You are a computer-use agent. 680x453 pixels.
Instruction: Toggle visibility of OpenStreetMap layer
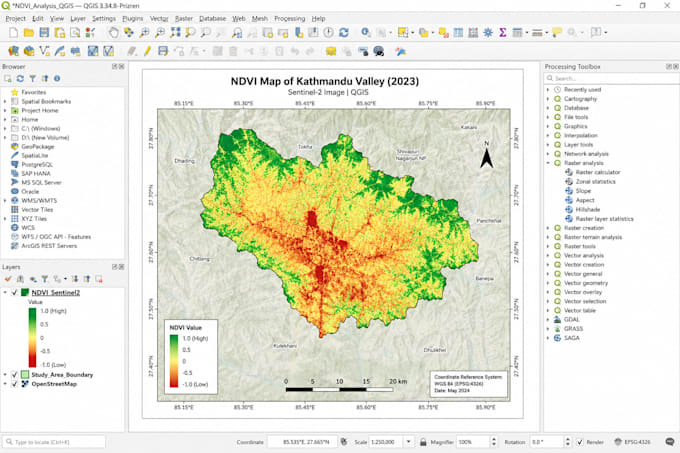click(14, 384)
